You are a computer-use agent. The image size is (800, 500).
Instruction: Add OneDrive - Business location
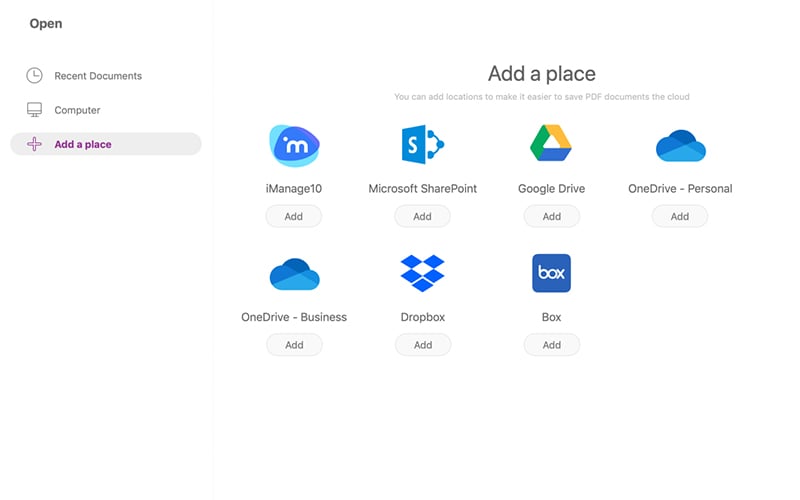tap(294, 345)
